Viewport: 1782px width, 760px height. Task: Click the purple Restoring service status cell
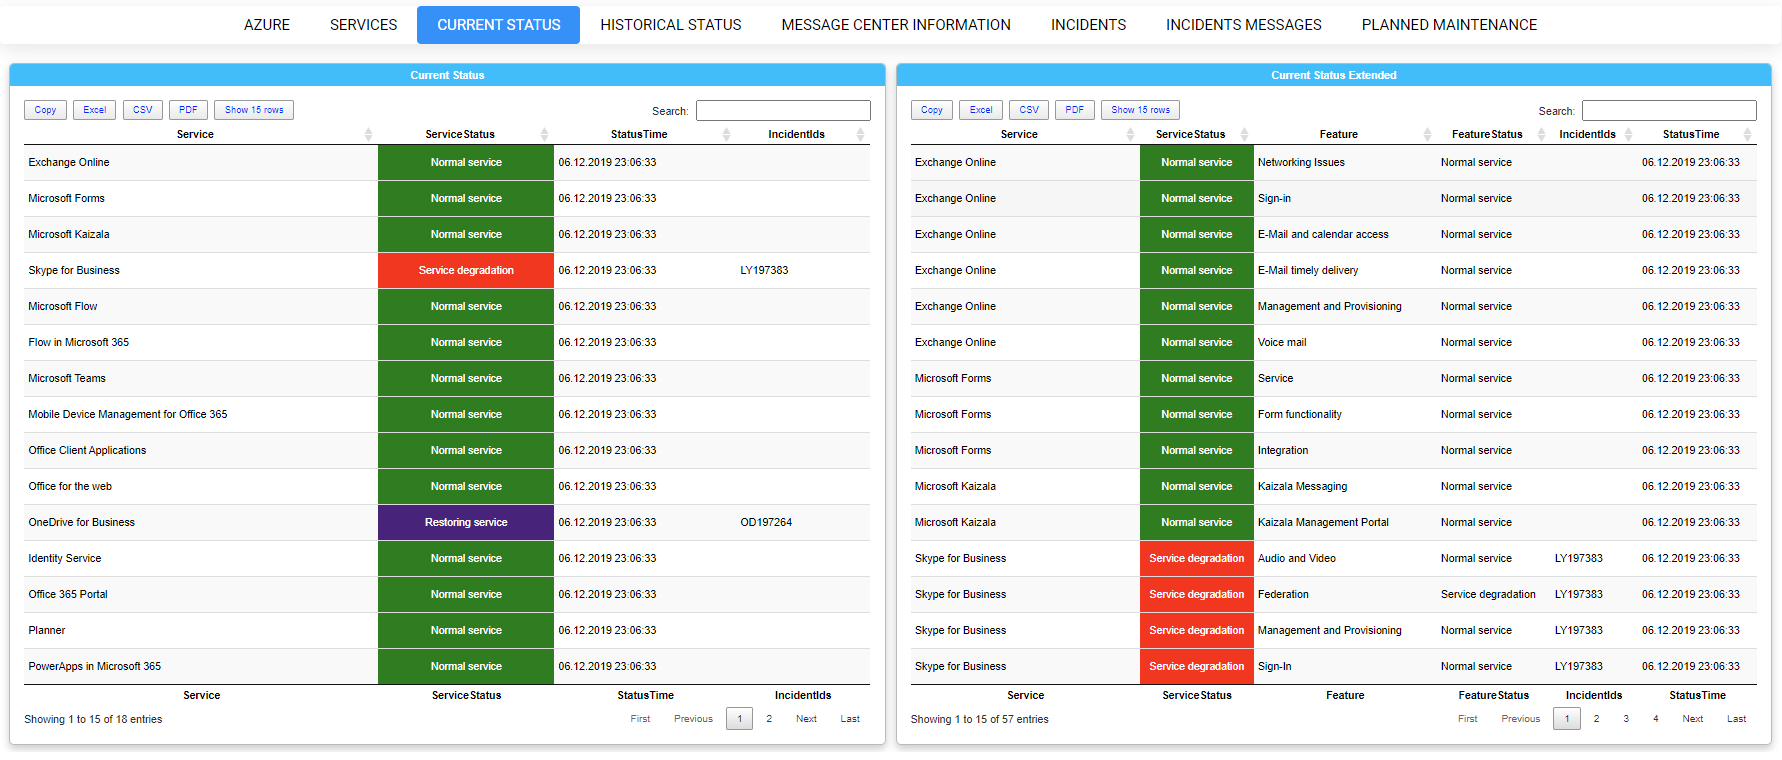[466, 522]
